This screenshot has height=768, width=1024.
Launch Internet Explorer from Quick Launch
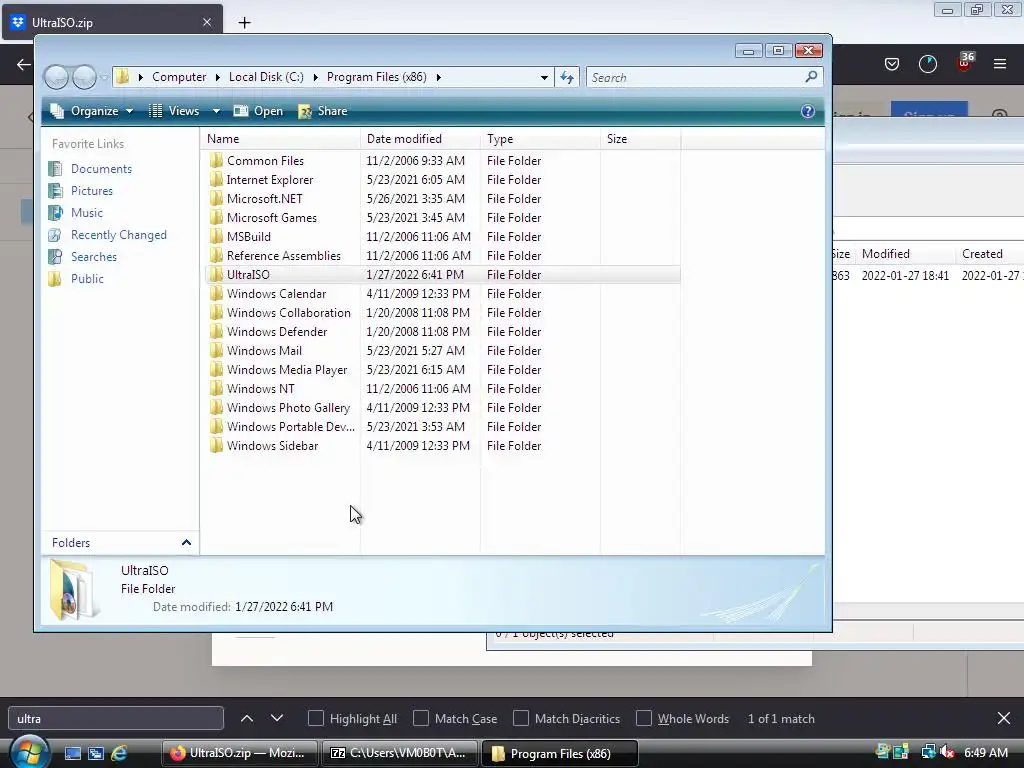click(119, 753)
